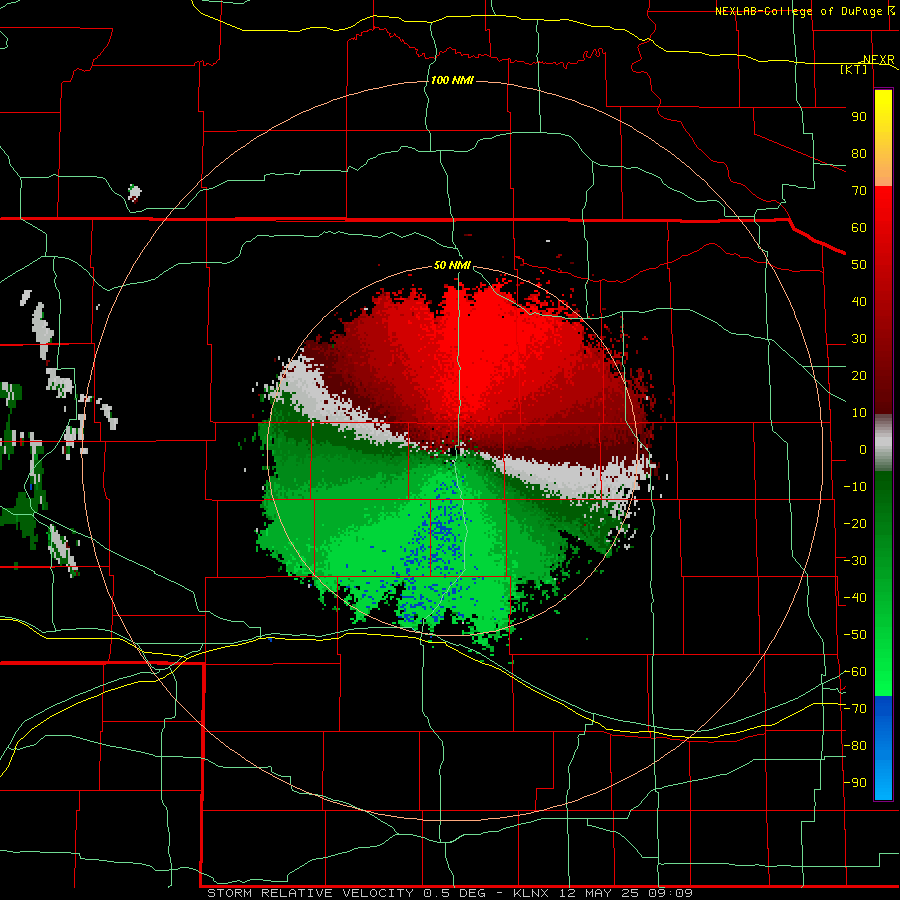Image resolution: width=900 pixels, height=900 pixels.
Task: Click the positive 40 scale value
Action: [859, 301]
